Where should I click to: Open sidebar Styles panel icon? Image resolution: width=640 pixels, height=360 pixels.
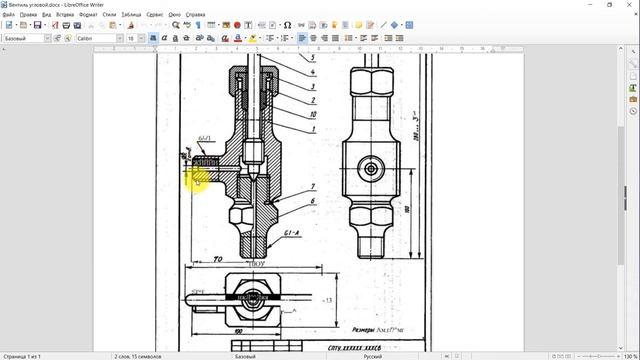pos(633,88)
